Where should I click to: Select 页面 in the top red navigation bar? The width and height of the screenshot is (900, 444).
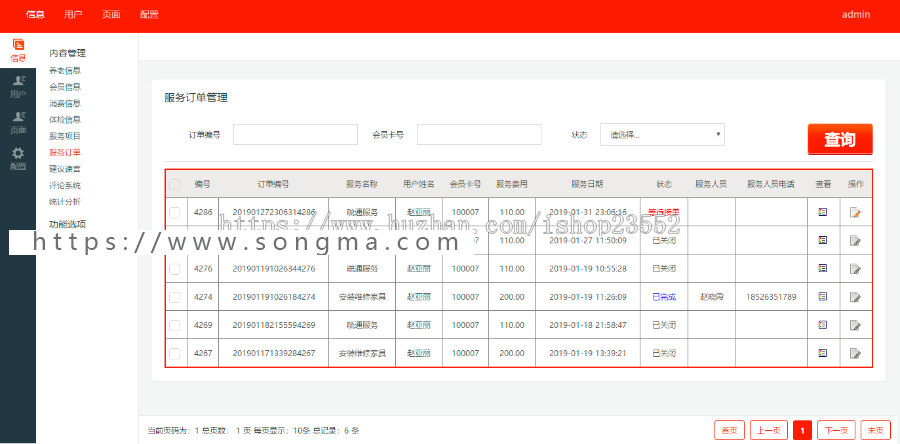(x=111, y=15)
